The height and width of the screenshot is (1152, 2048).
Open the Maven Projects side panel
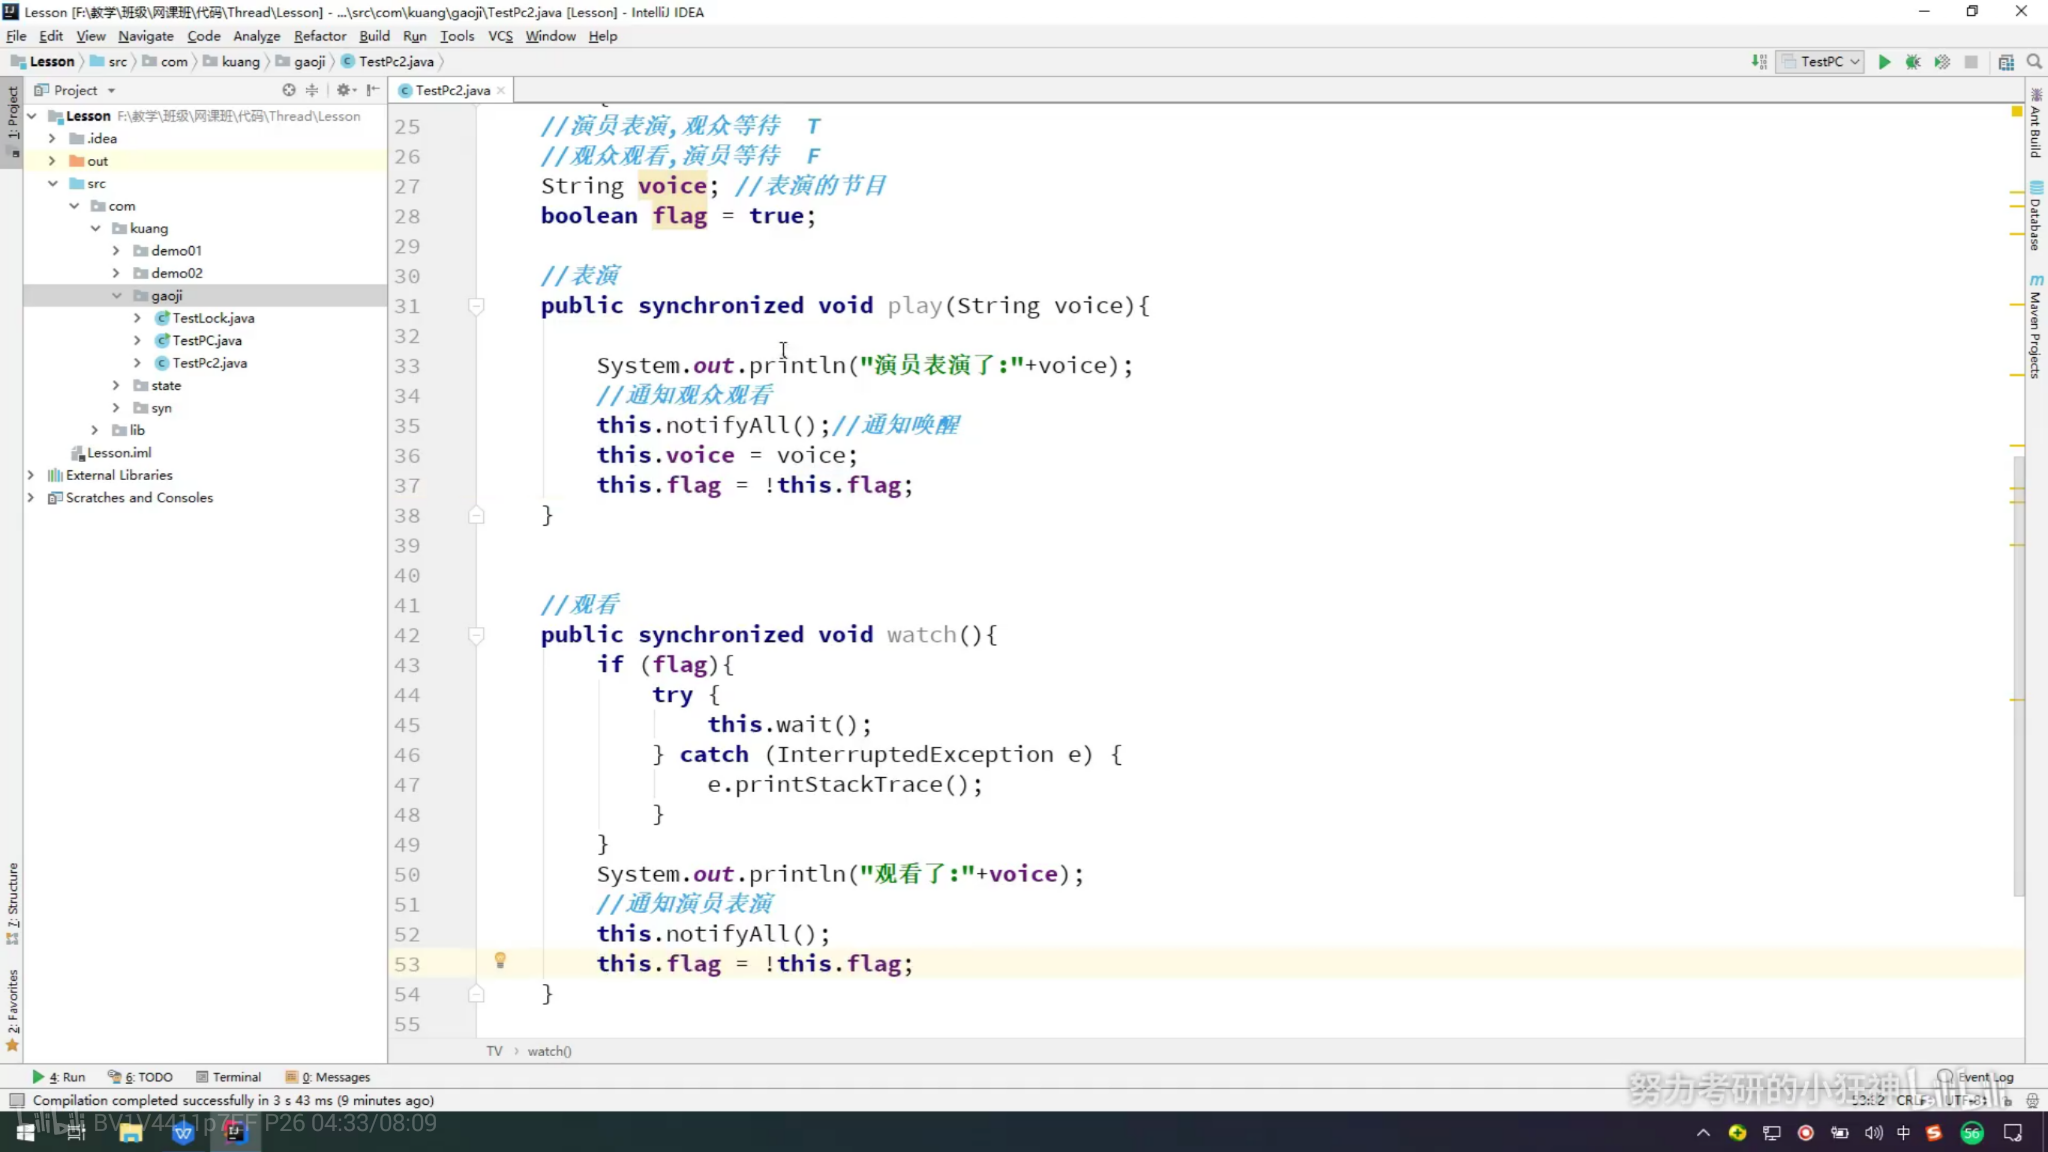point(2036,326)
